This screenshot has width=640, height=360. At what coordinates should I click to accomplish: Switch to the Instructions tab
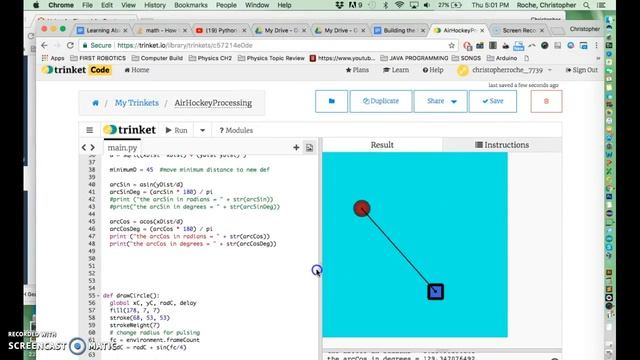[x=502, y=145]
